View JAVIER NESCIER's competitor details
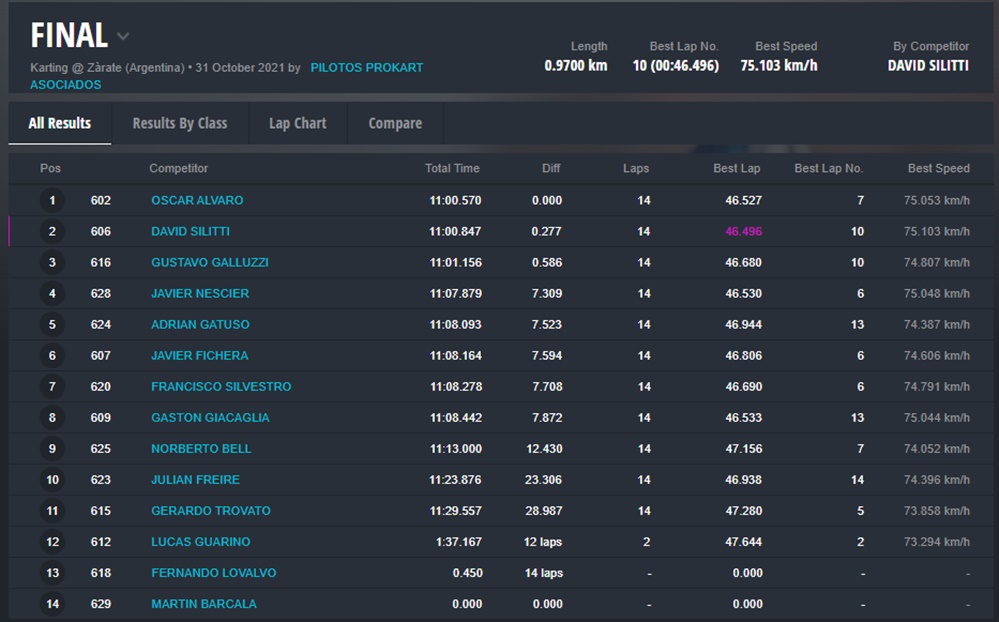The image size is (999, 622). click(200, 293)
